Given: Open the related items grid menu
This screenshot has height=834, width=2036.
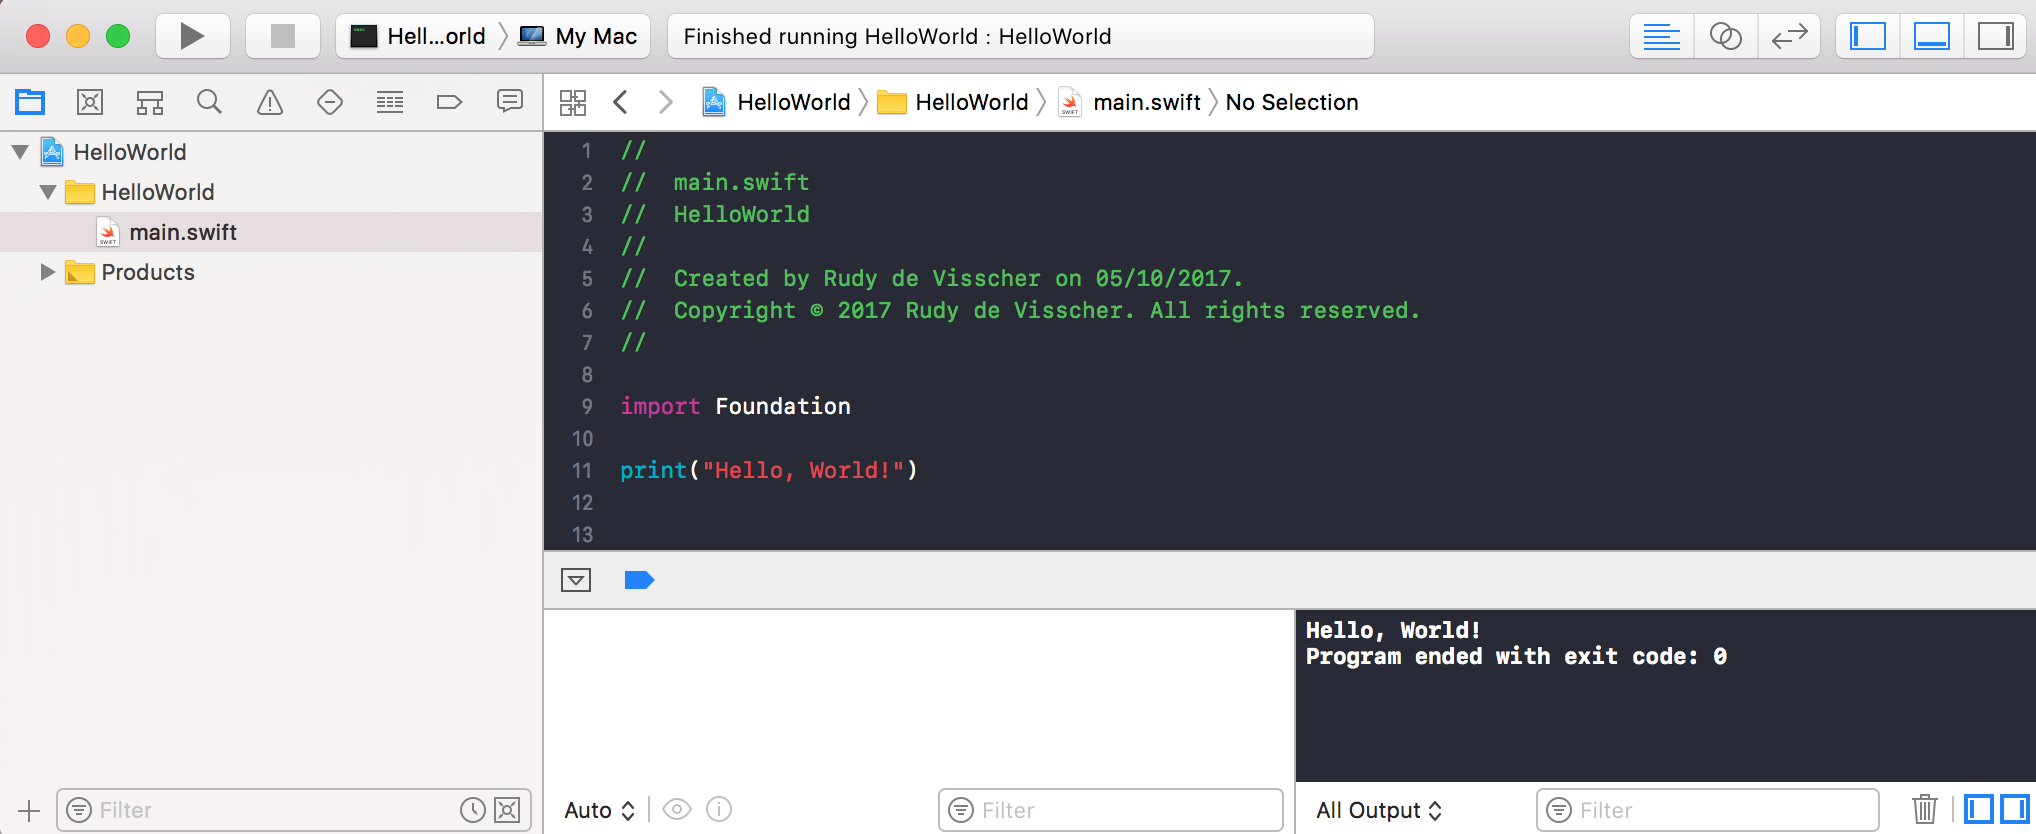Looking at the screenshot, I should [573, 102].
